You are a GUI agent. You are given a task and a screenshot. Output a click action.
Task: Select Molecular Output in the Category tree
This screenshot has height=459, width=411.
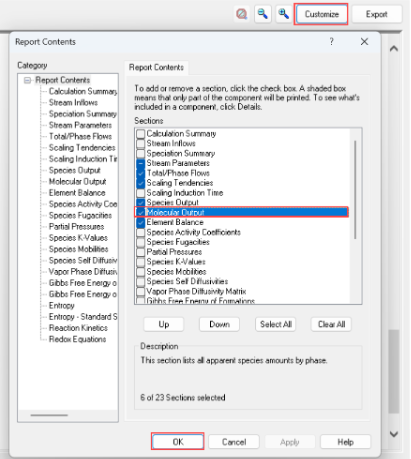click(x=77, y=182)
